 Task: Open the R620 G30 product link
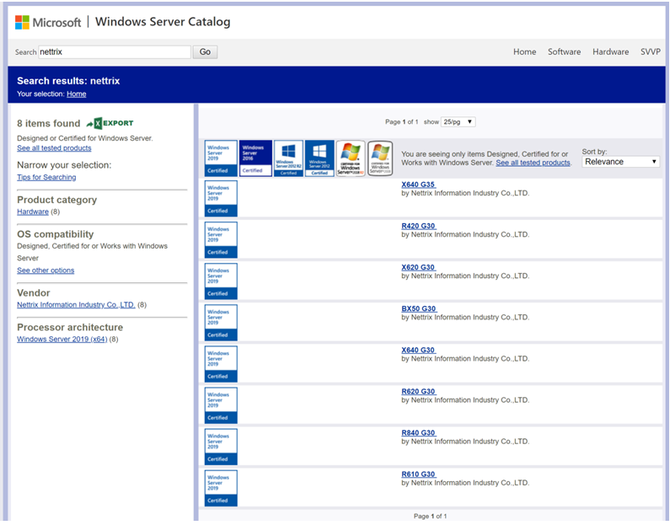(418, 392)
